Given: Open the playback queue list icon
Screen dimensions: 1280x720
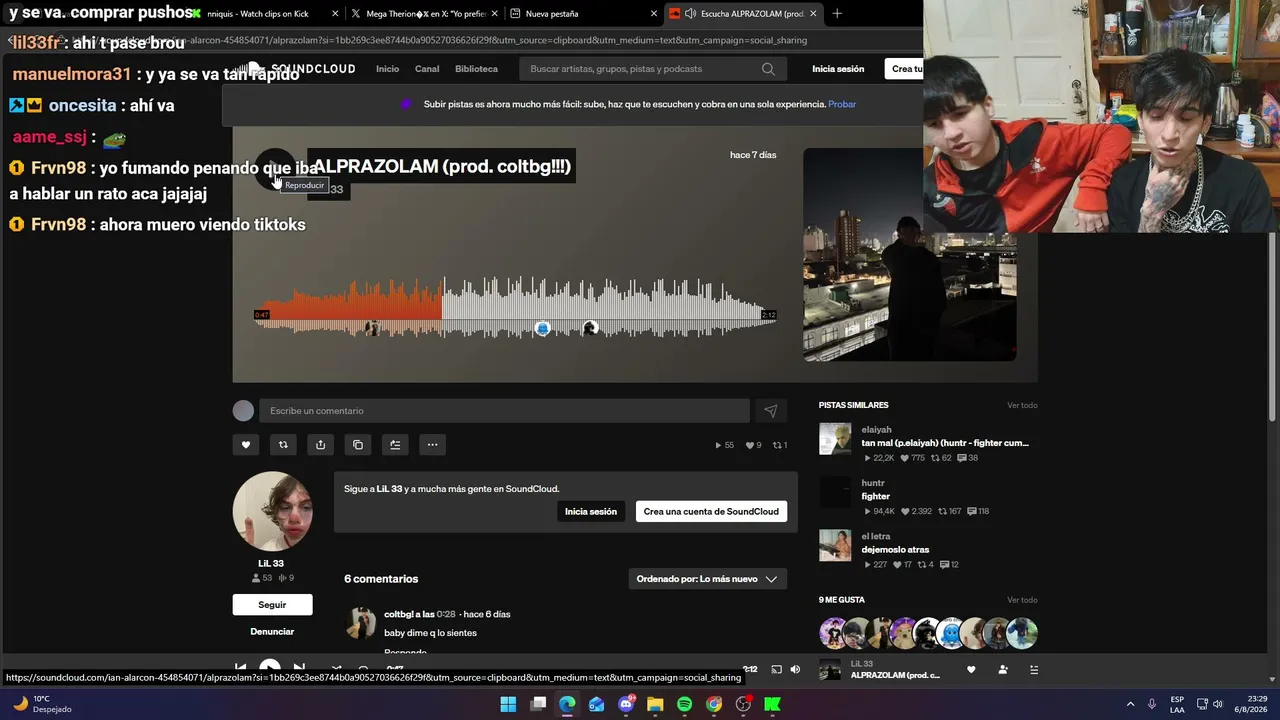Looking at the screenshot, I should 1034,670.
